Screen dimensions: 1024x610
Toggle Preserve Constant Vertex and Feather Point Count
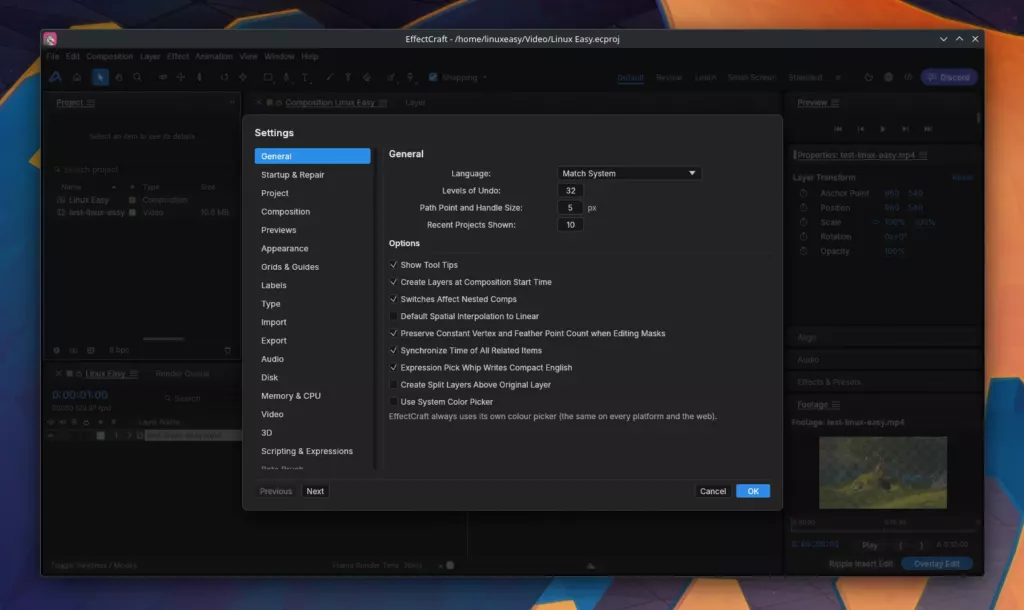click(x=393, y=333)
